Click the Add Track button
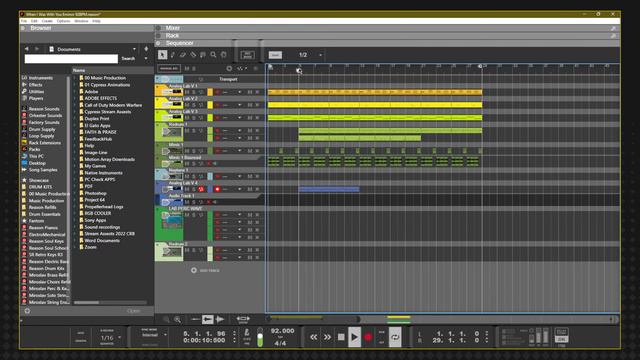Screen dimensions: 640x360 205,270
